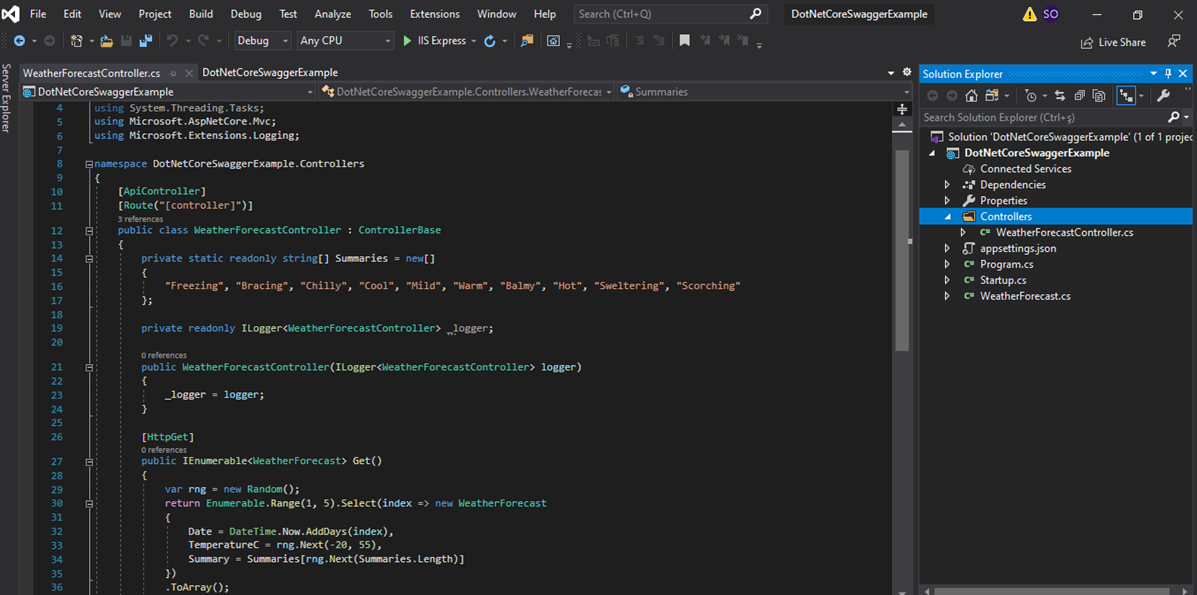The height and width of the screenshot is (595, 1197).
Task: Collapse the WeatherForecastController class block
Action: pyautogui.click(x=89, y=230)
